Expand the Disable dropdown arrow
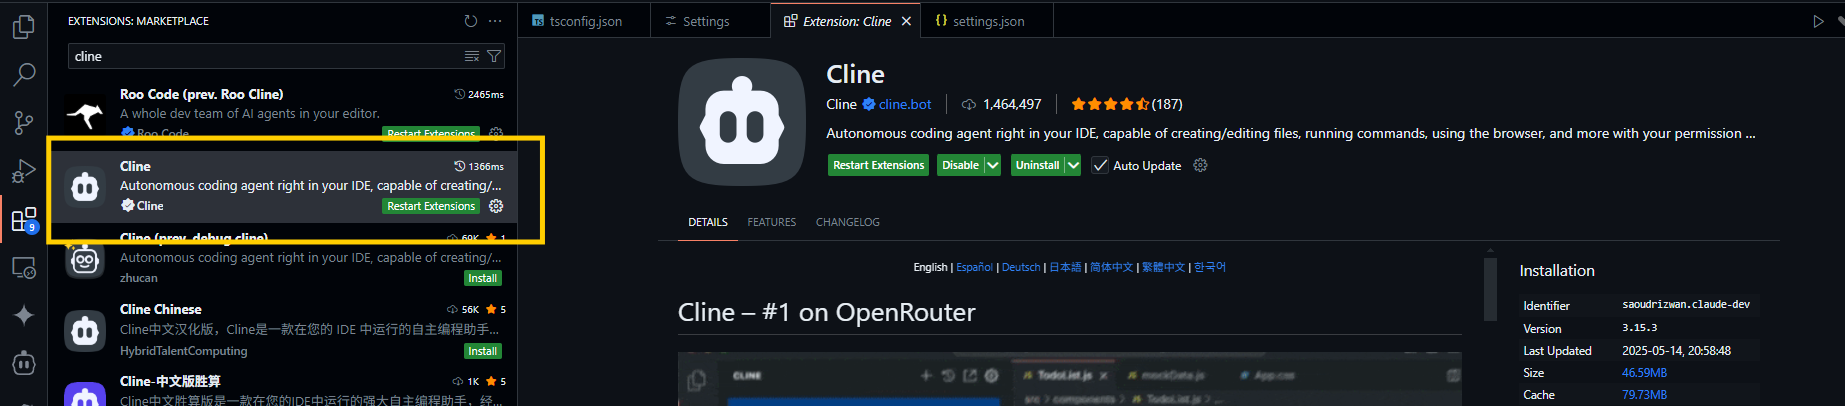1845x406 pixels. tap(993, 165)
